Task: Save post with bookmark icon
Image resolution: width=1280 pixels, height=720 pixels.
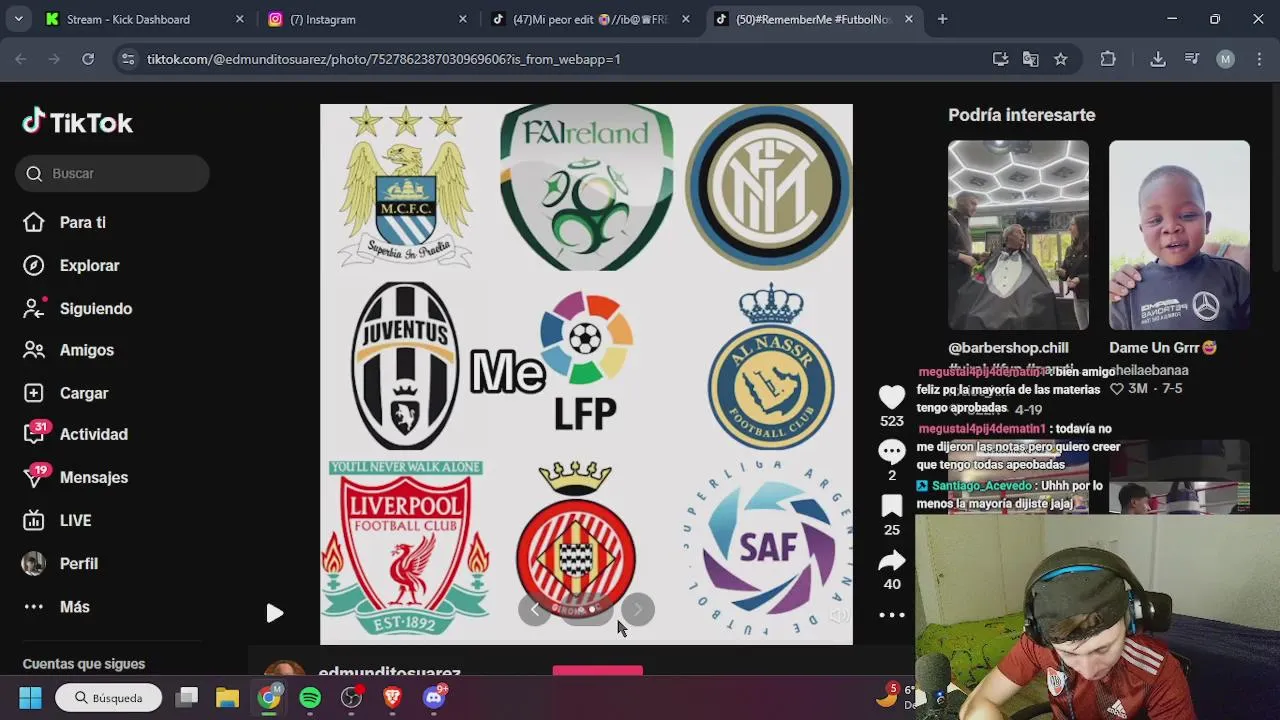Action: pyautogui.click(x=892, y=506)
